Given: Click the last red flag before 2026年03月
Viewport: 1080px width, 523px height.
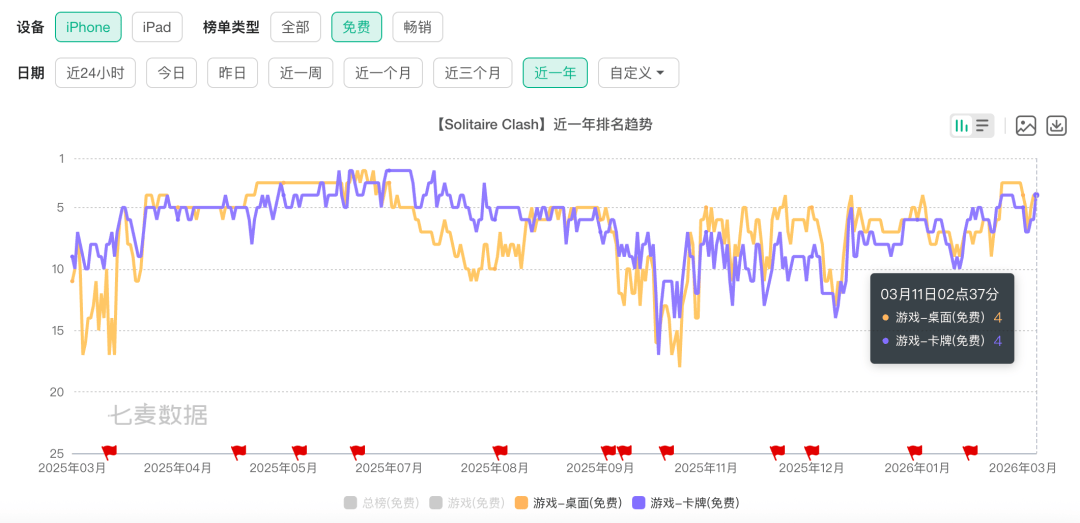Looking at the screenshot, I should [x=969, y=452].
